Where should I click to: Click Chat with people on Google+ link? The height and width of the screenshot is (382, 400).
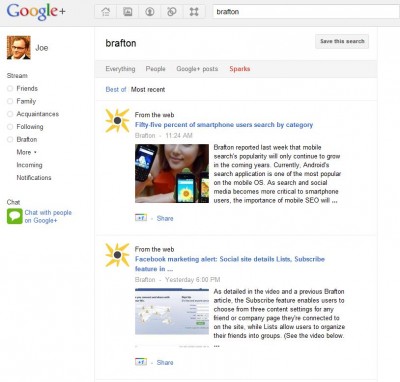(48, 216)
